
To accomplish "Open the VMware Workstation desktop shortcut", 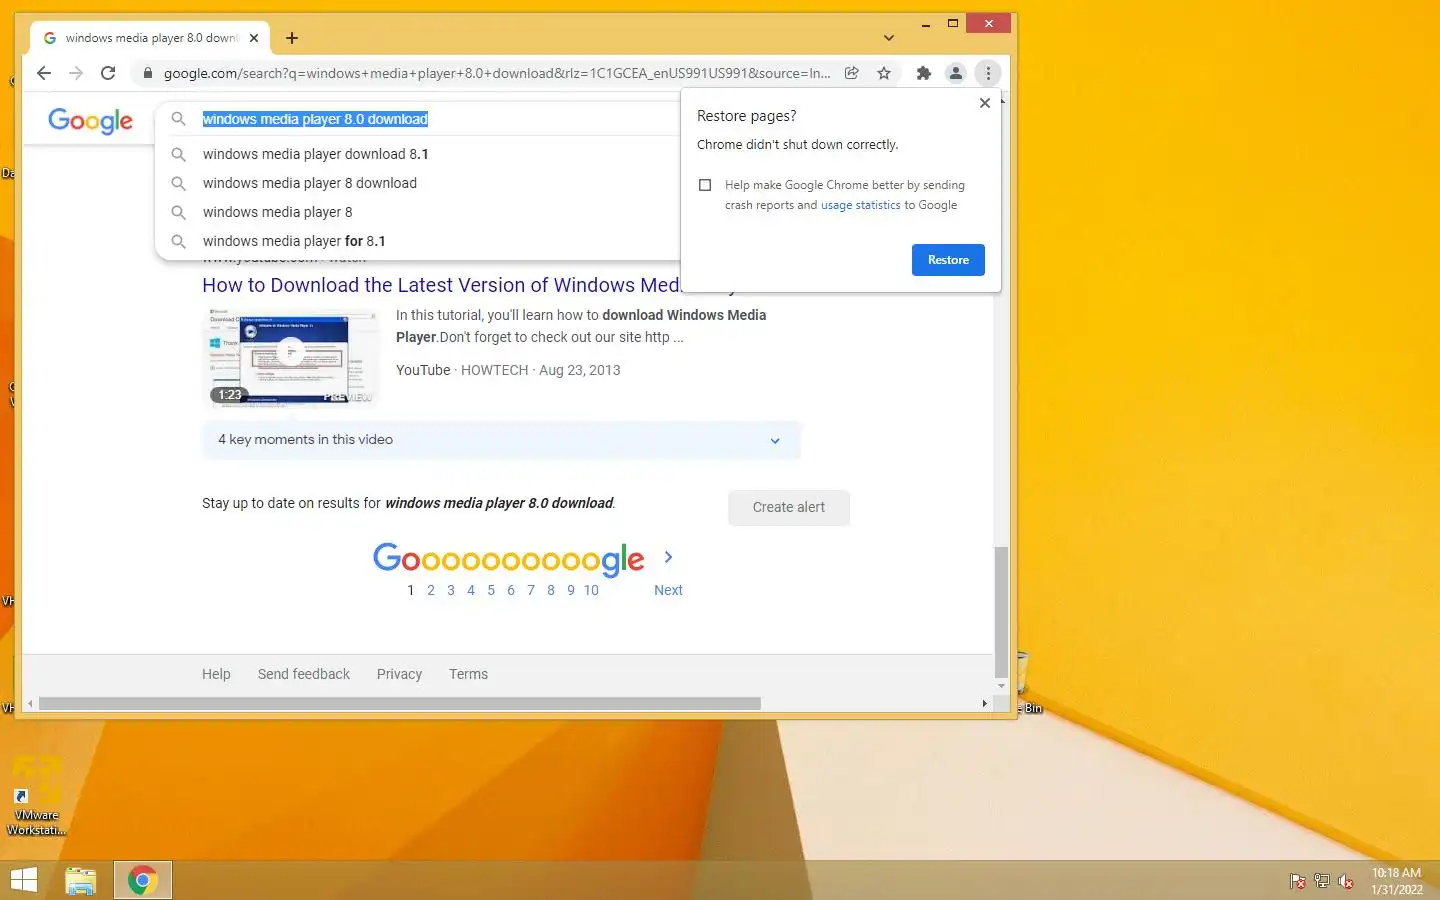I will coord(37,797).
